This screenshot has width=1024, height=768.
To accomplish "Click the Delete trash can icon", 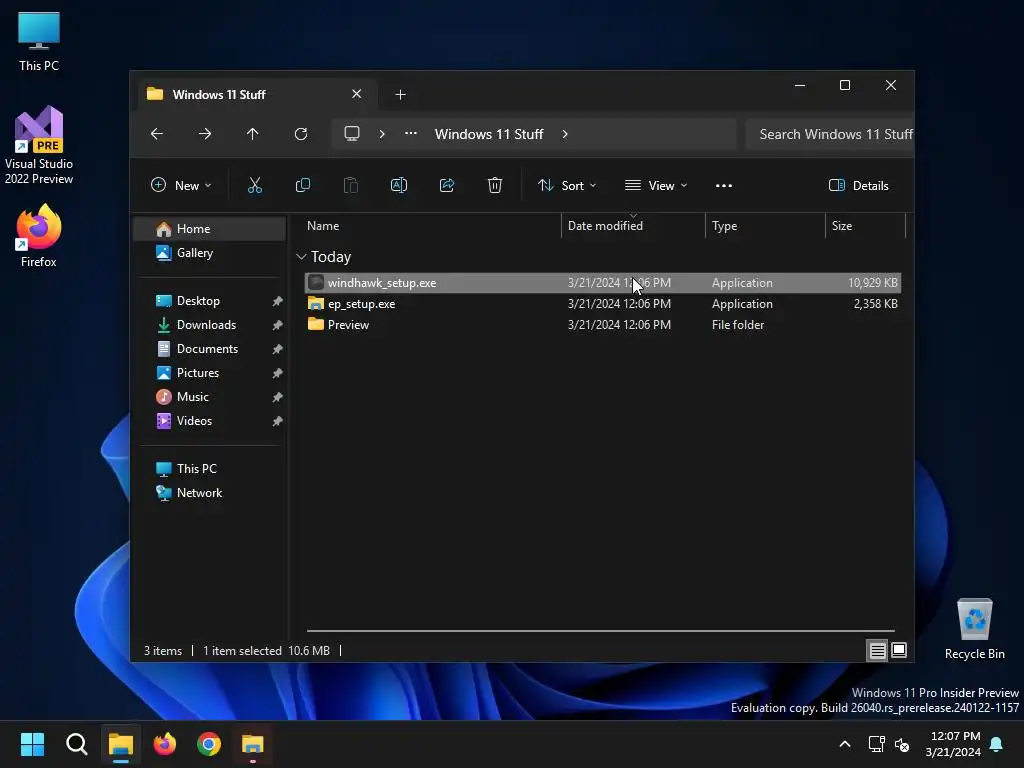I will 494,185.
